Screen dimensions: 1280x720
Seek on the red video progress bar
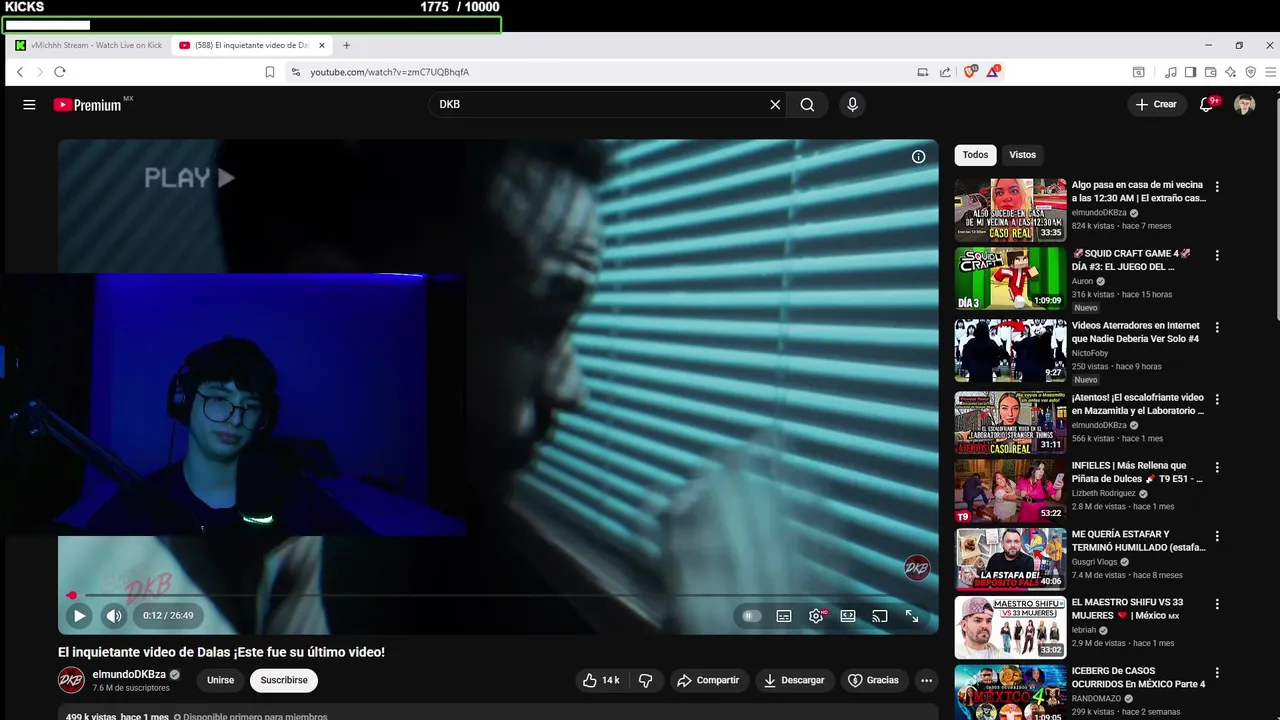click(498, 595)
